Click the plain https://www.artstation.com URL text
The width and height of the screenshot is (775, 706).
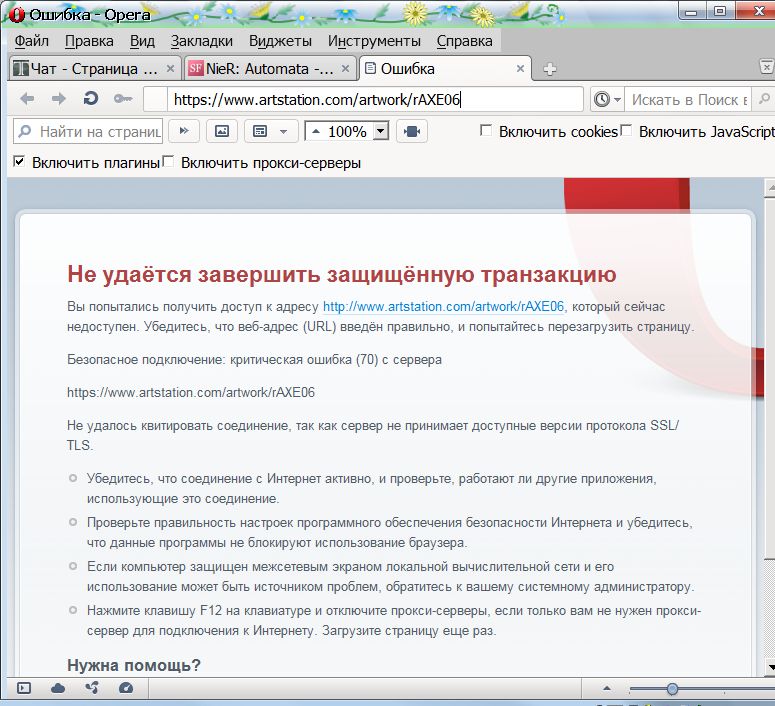point(191,392)
